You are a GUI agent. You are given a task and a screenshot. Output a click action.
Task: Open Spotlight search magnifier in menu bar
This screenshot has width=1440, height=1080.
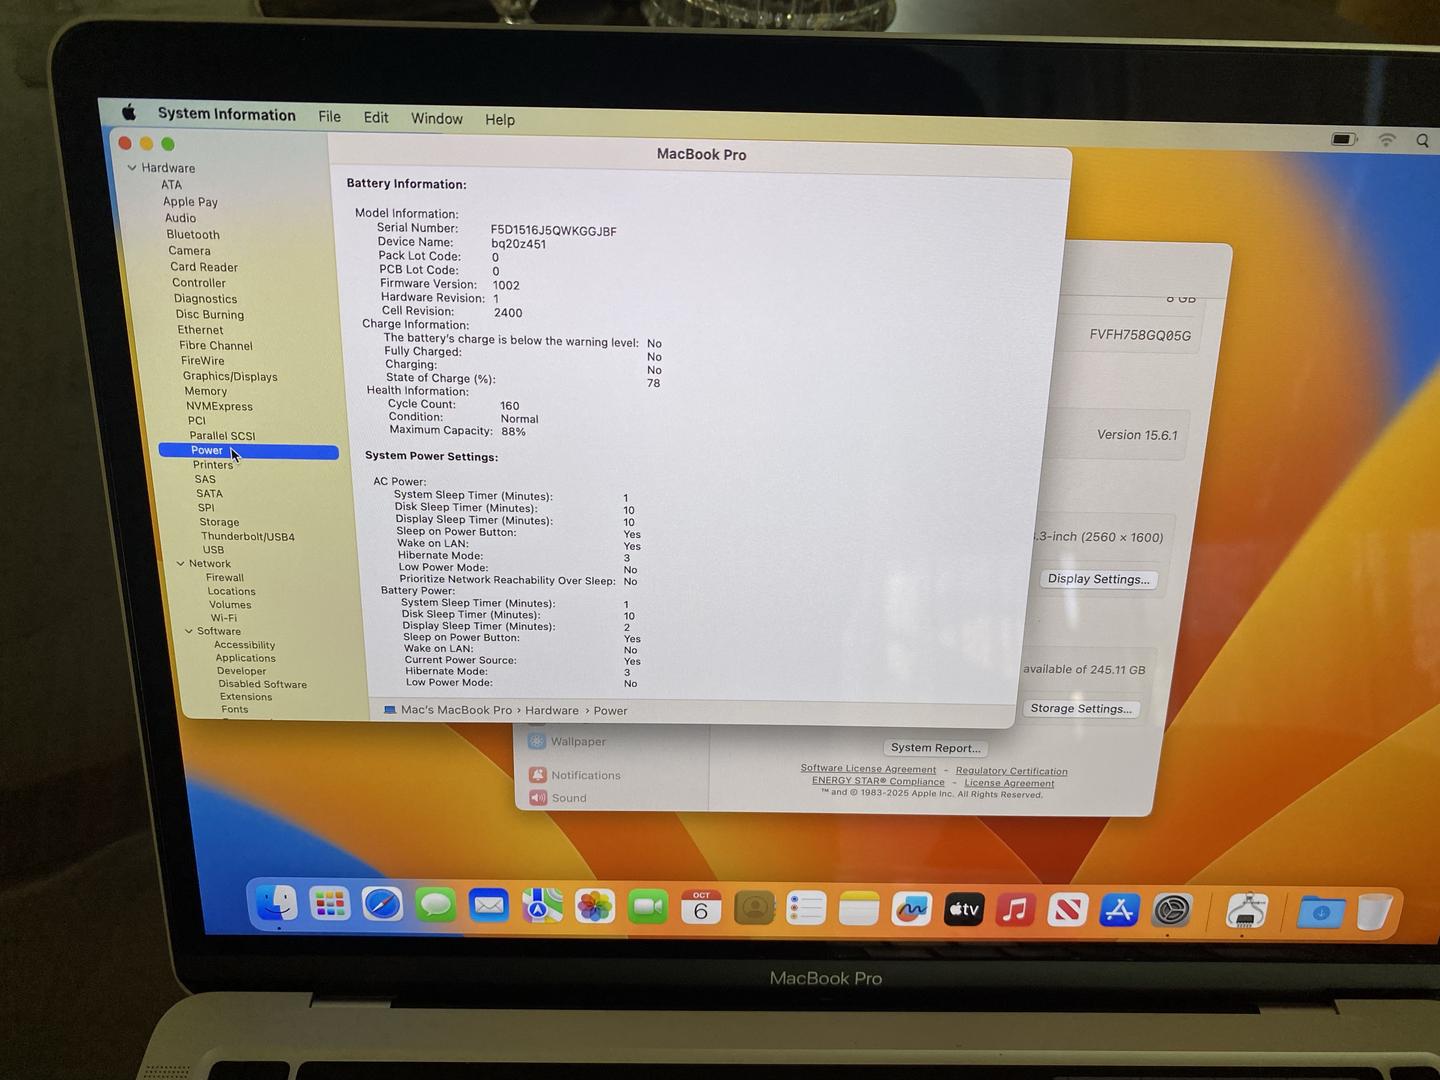point(1423,141)
